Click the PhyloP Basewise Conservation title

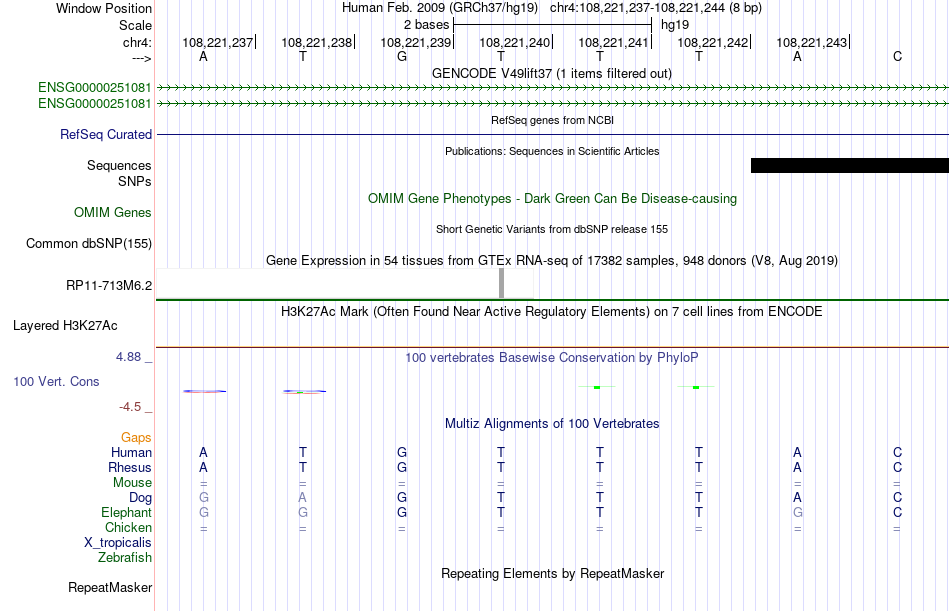pyautogui.click(x=552, y=358)
